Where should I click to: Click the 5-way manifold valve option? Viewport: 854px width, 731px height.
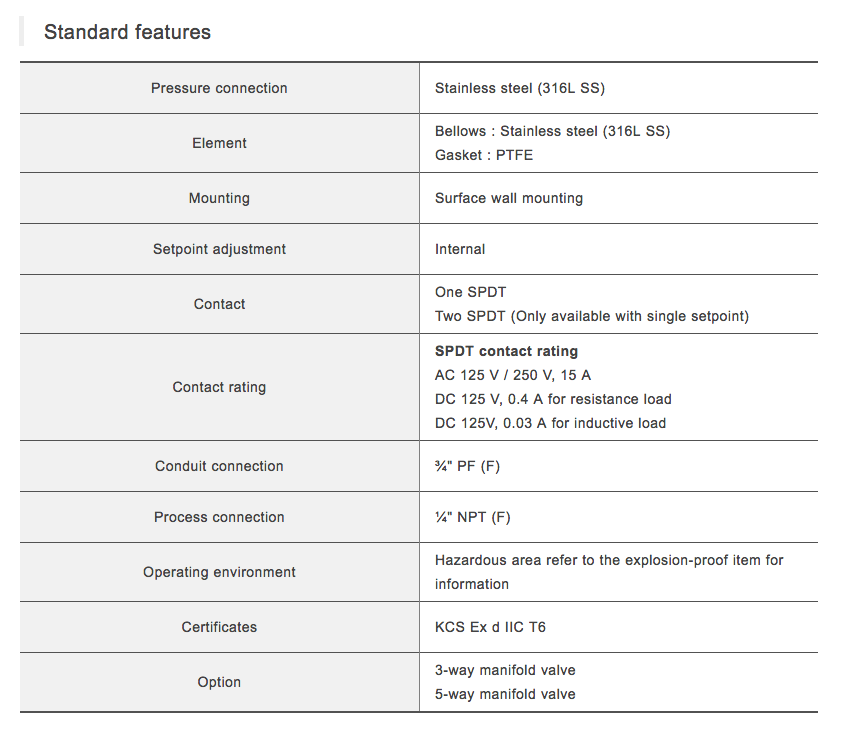505,694
